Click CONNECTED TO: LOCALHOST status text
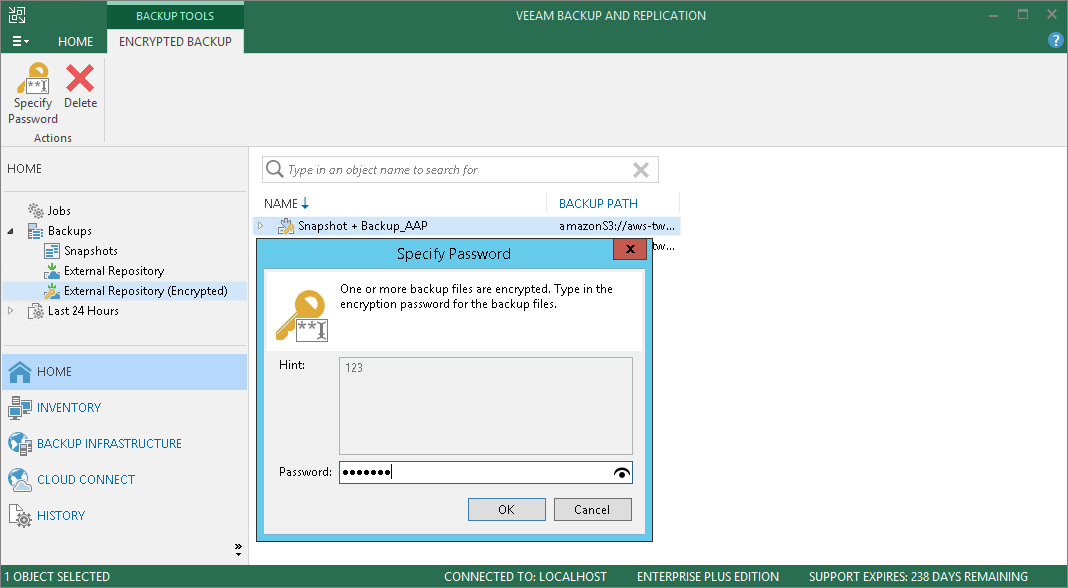The width and height of the screenshot is (1068, 588). click(x=525, y=577)
